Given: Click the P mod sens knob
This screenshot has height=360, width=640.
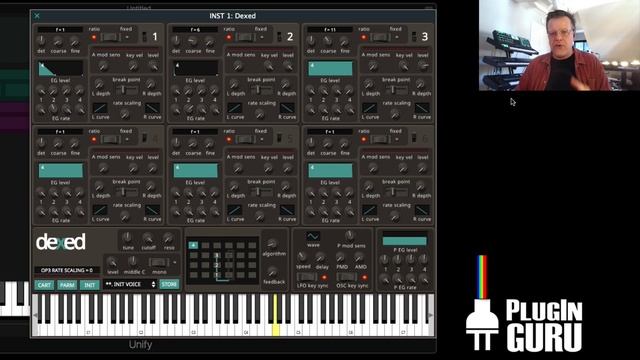Looking at the screenshot, I should (x=349, y=236).
